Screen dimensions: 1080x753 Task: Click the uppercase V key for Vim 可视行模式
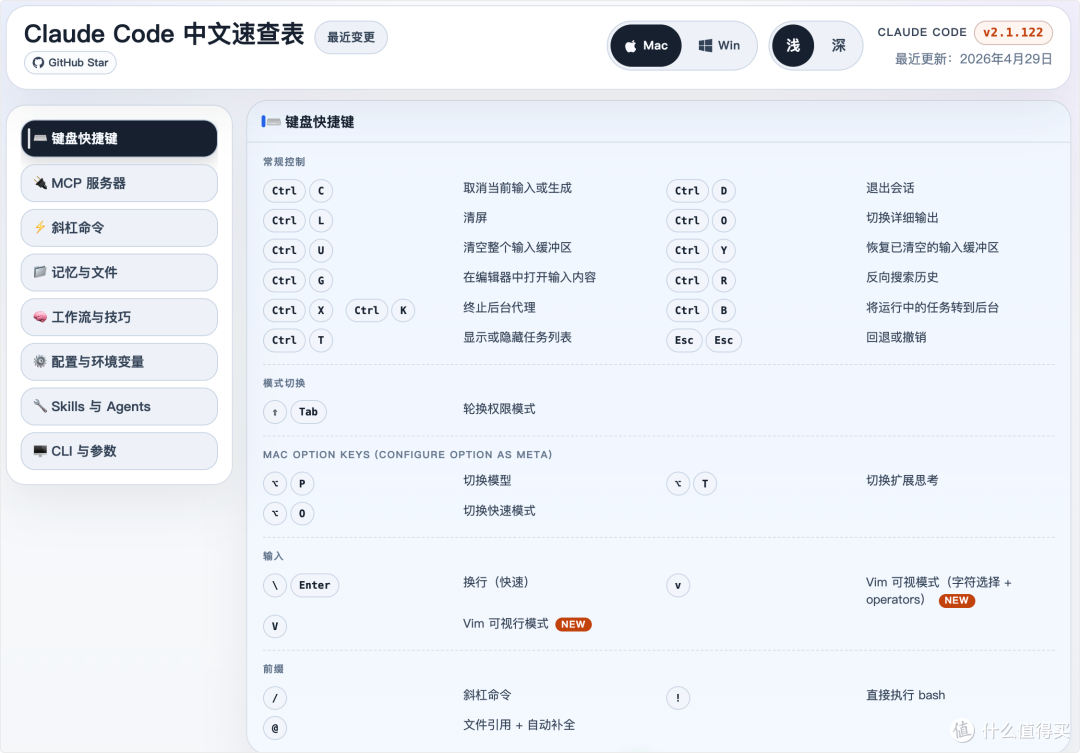[275, 626]
